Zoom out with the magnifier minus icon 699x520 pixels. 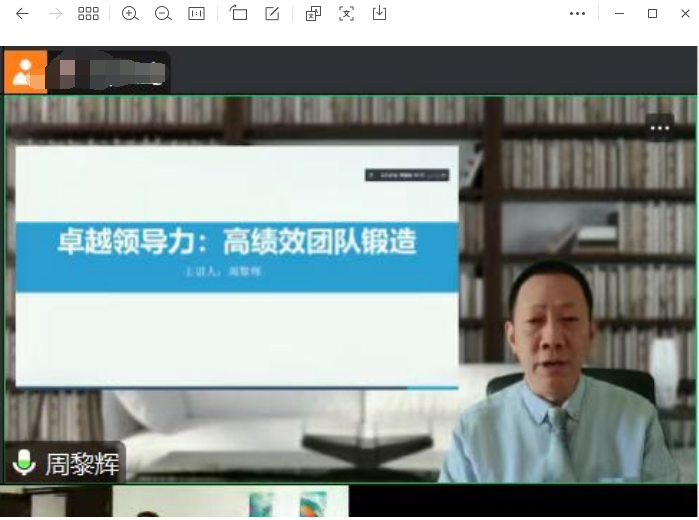pyautogui.click(x=163, y=14)
